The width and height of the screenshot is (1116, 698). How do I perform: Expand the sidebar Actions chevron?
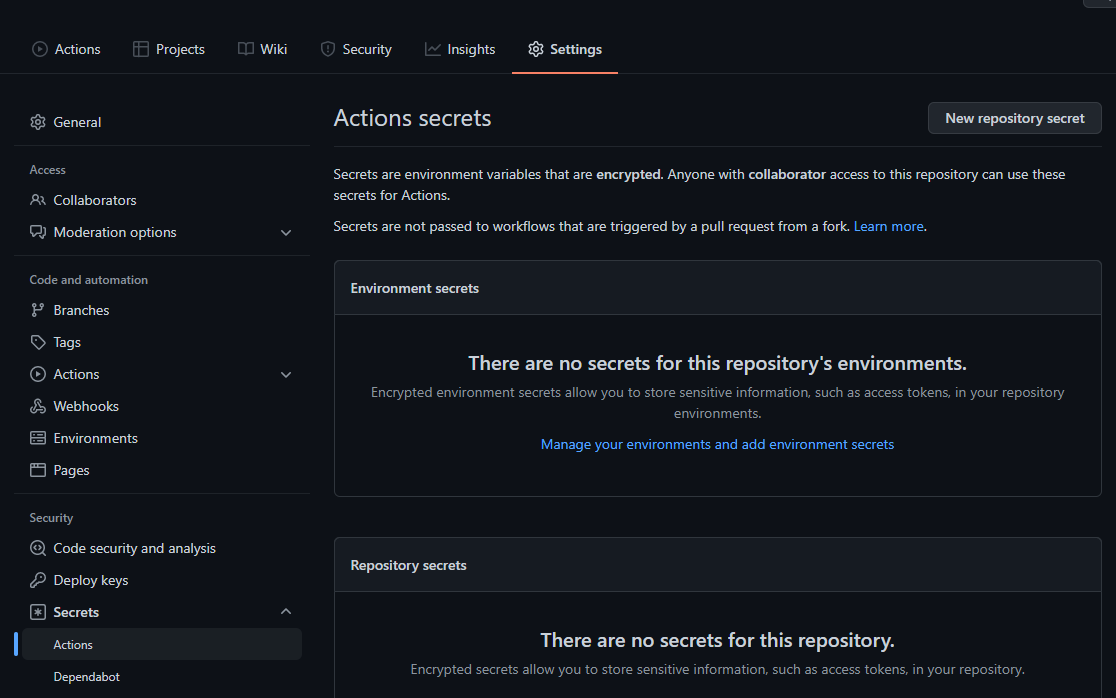(286, 375)
